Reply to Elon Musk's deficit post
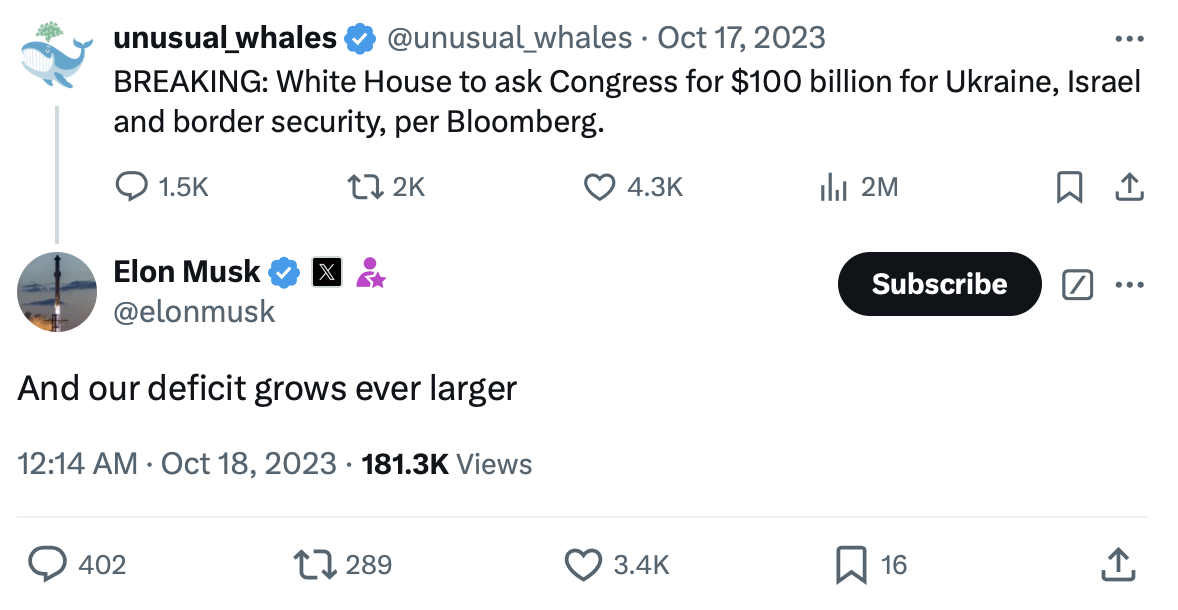Screen dimensions: 1178x610 point(48,565)
